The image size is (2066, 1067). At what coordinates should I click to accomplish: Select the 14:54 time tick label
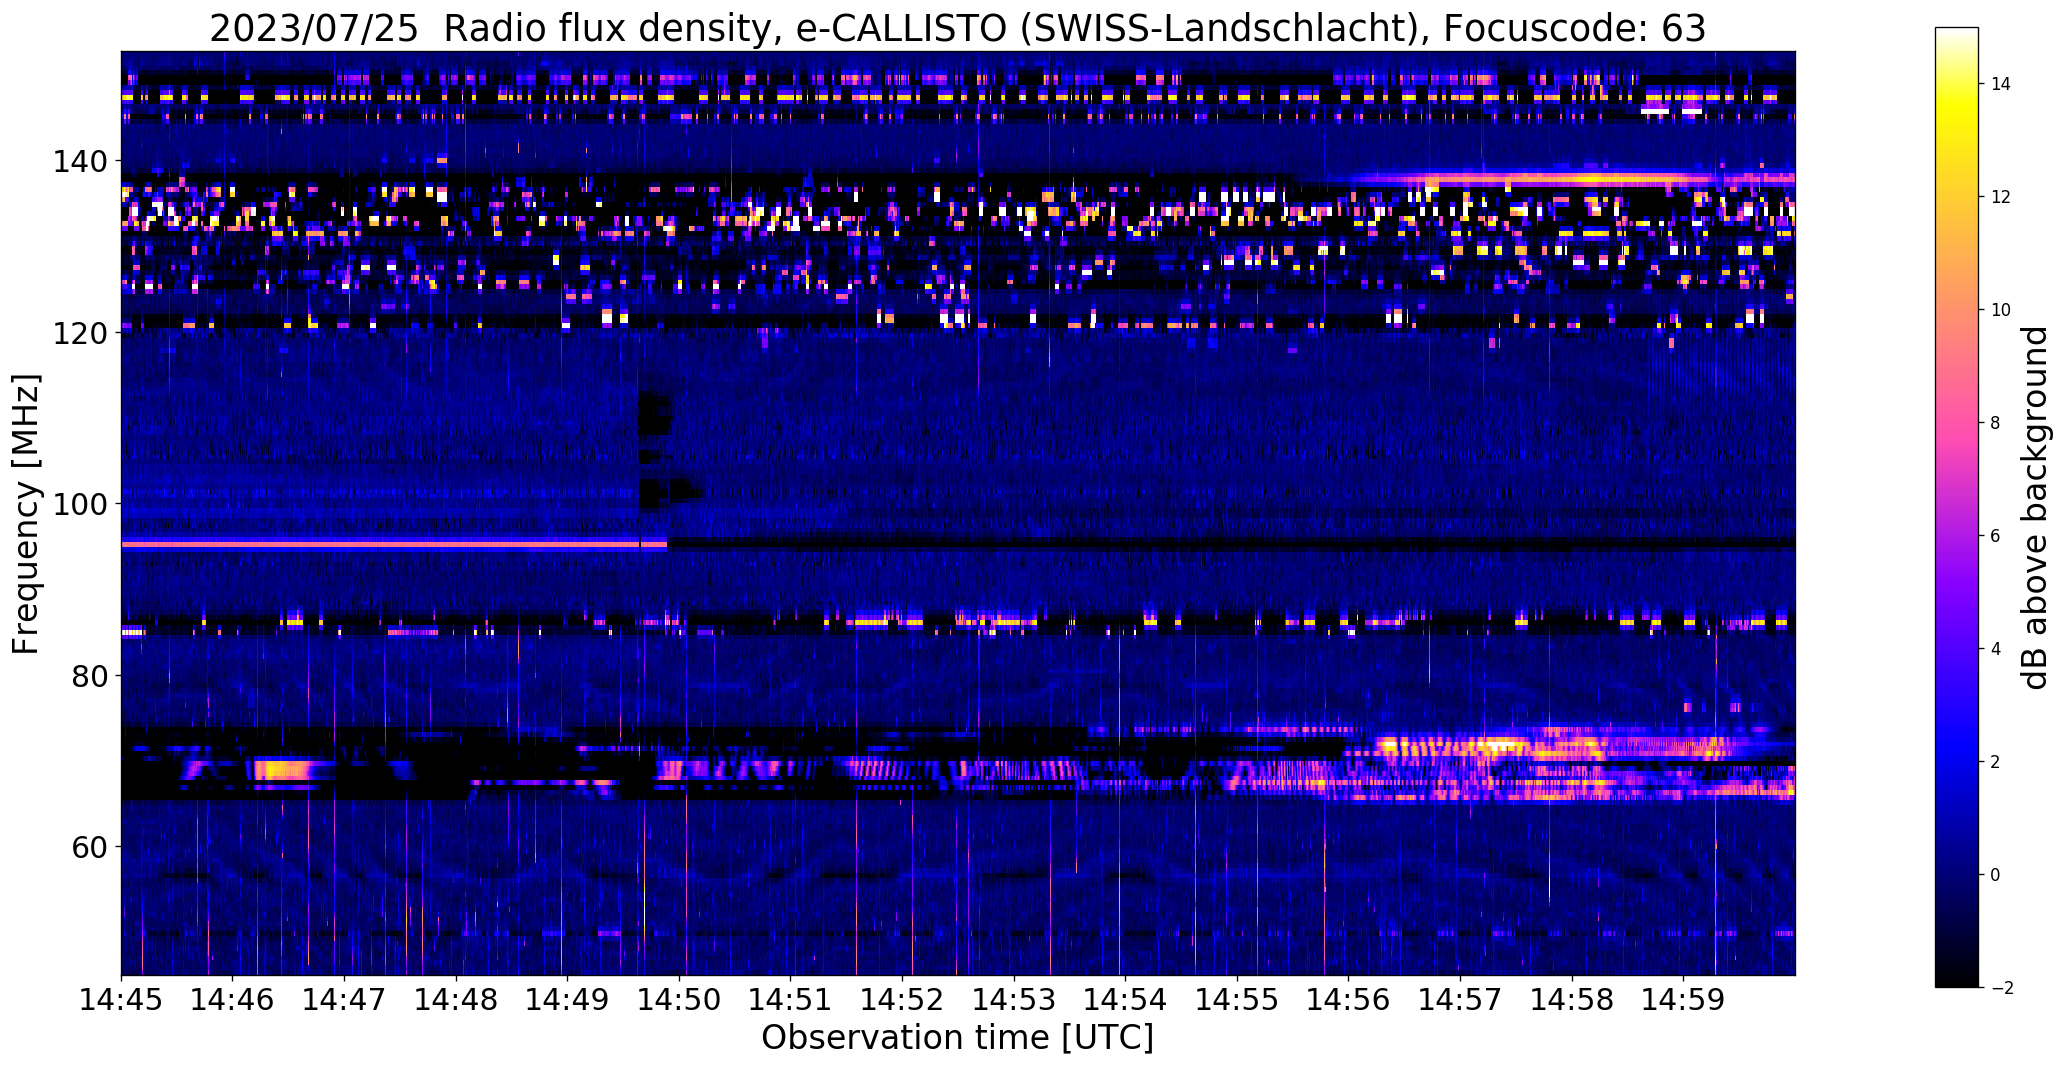pos(1126,999)
